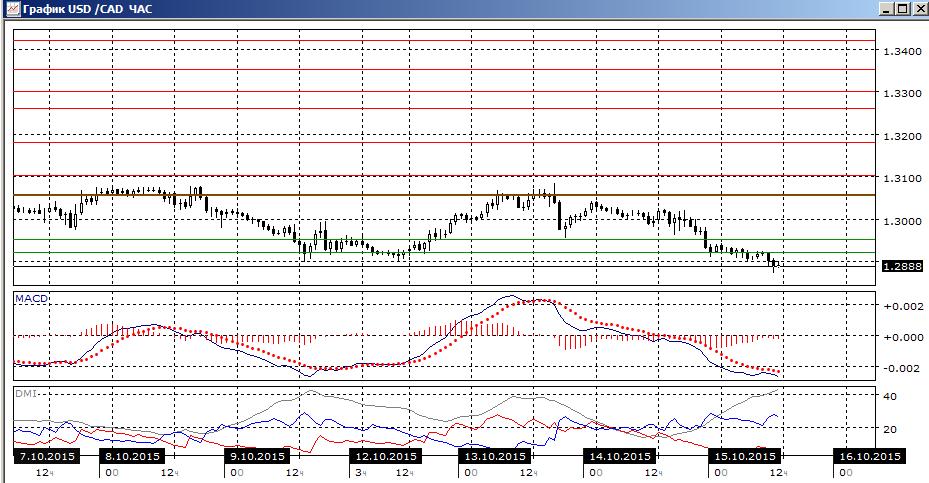This screenshot has width=929, height=483.
Task: Select the 16.10.2015 date marker
Action: (869, 456)
